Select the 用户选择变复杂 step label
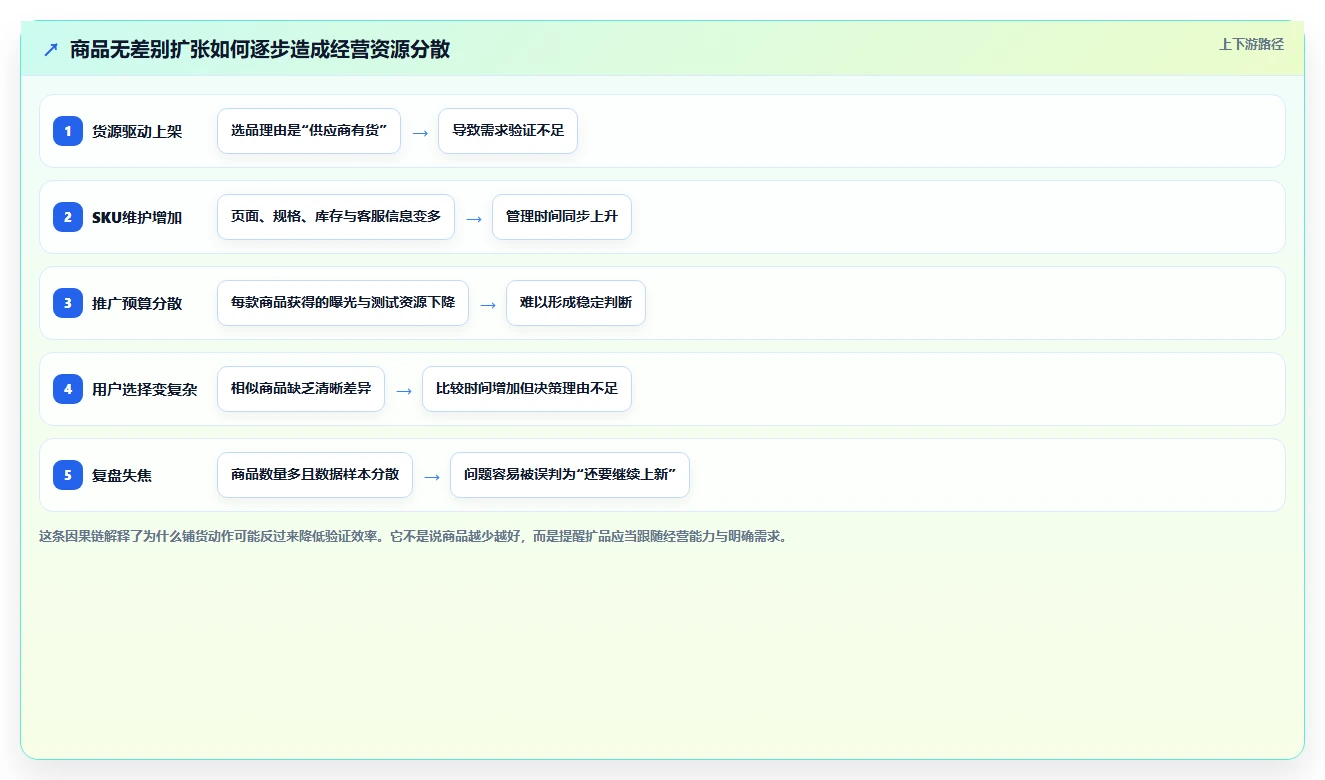 144,389
